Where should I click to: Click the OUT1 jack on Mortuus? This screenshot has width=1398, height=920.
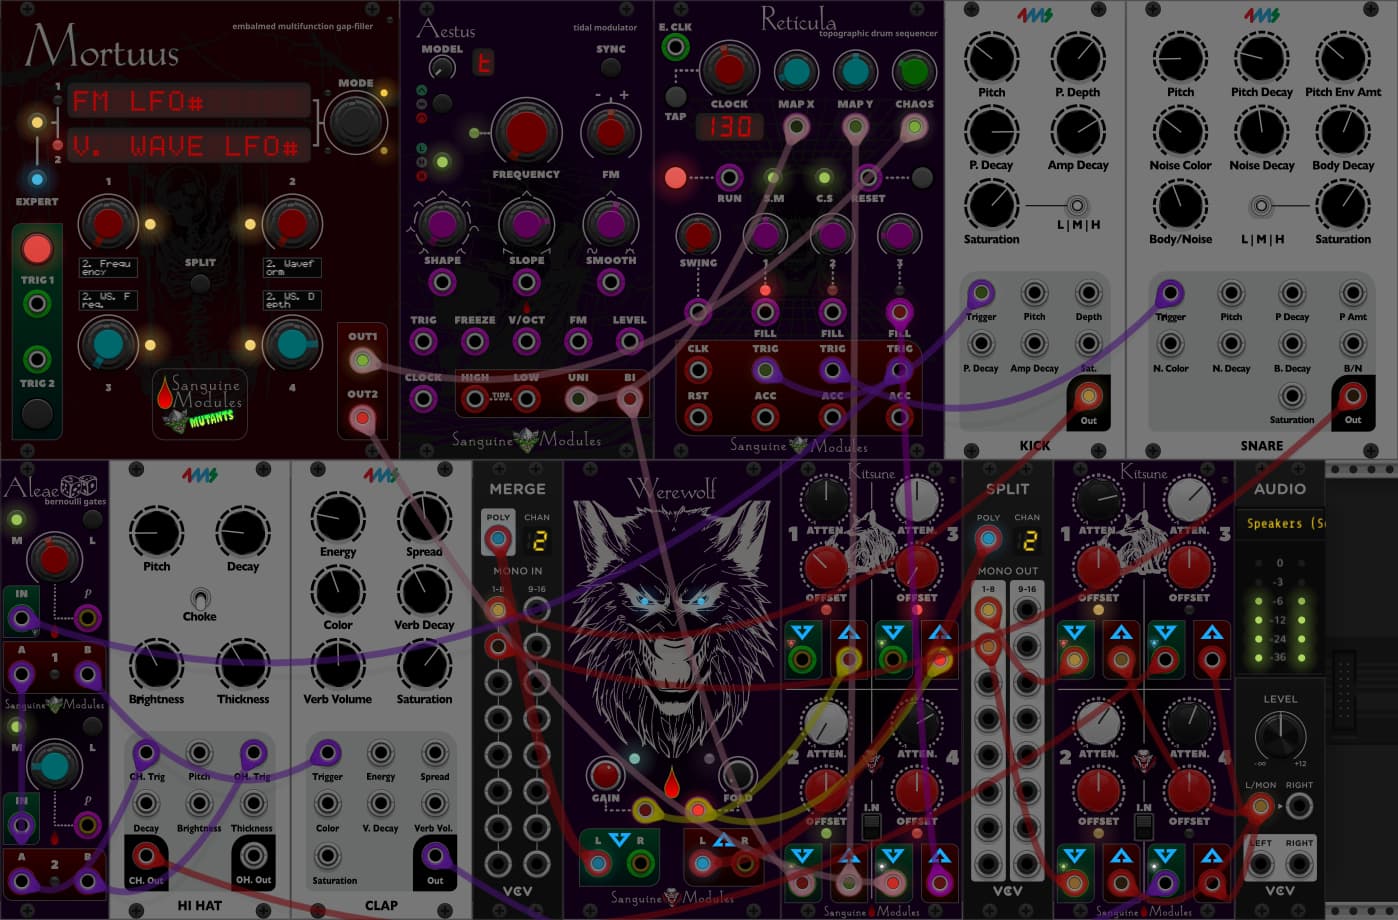coord(363,361)
